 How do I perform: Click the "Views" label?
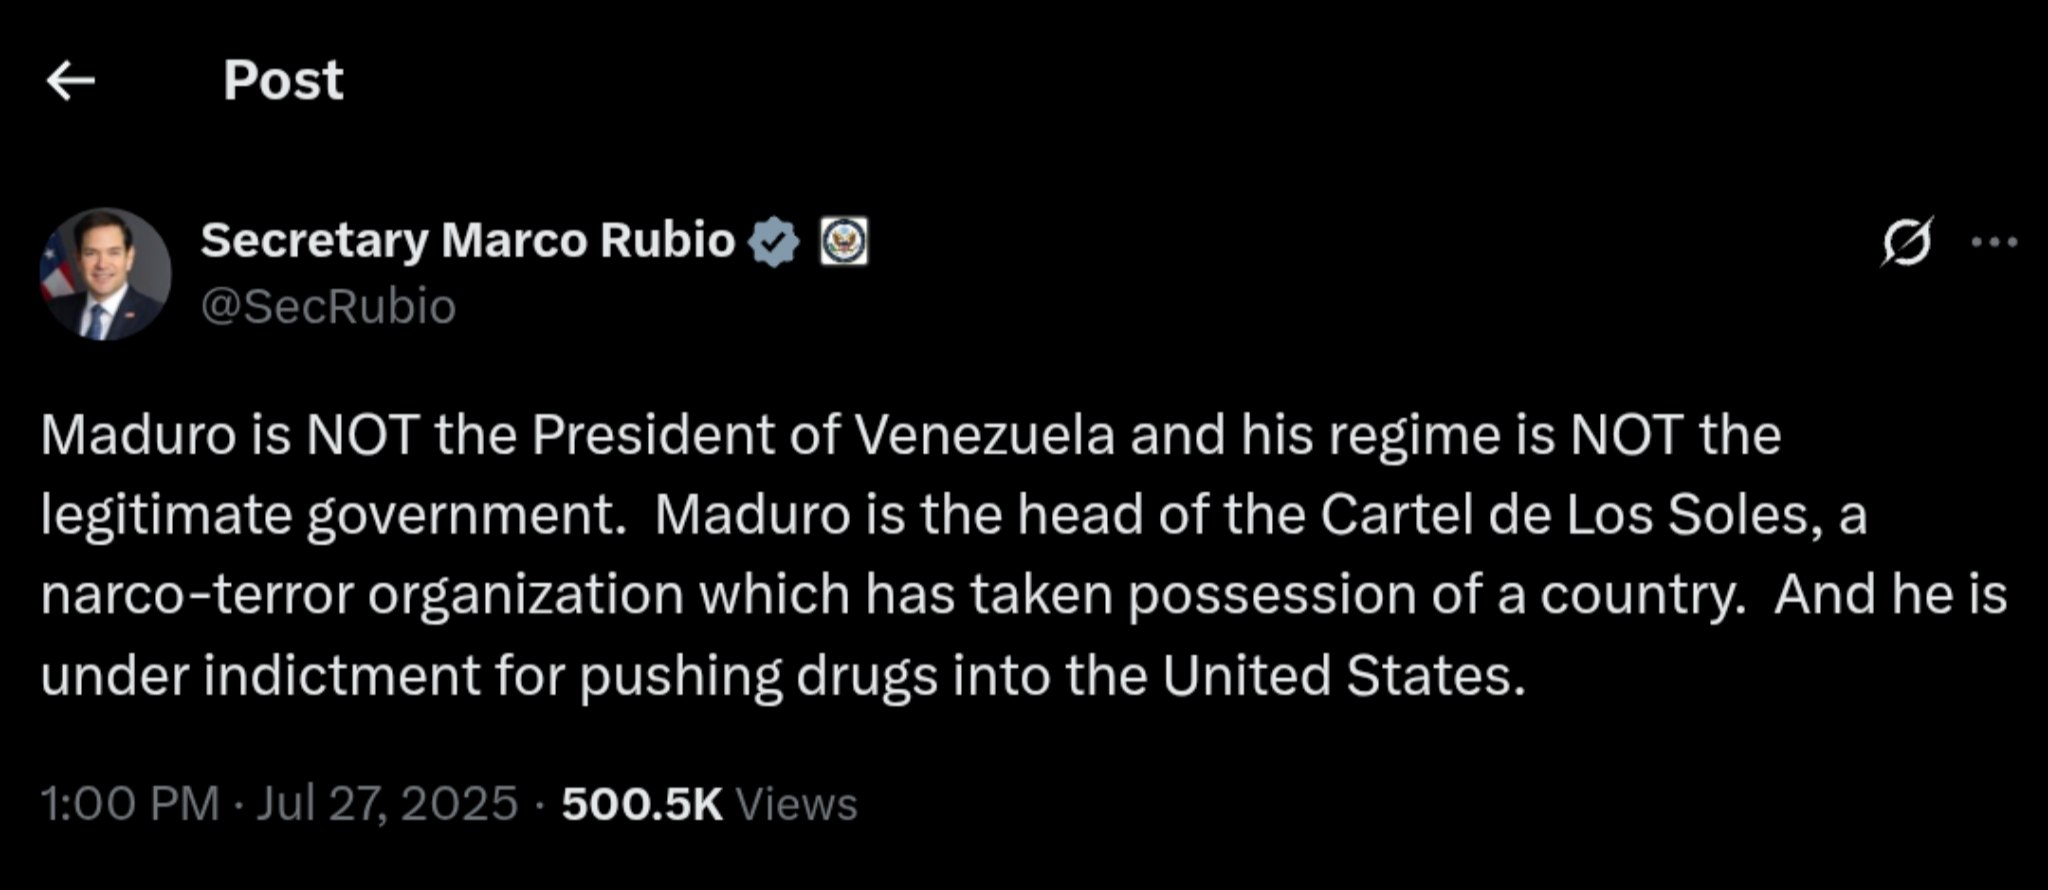tap(796, 804)
